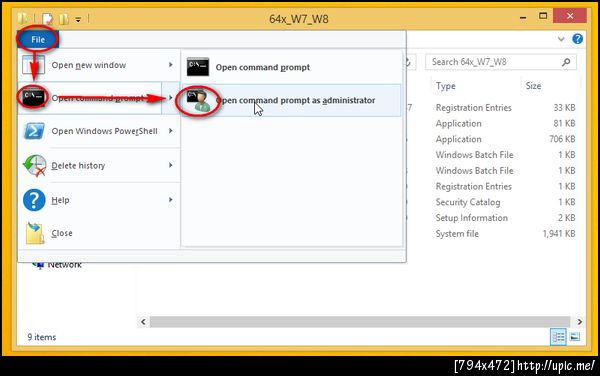Click the Security Catalog type cell
The image size is (600, 376).
[468, 202]
